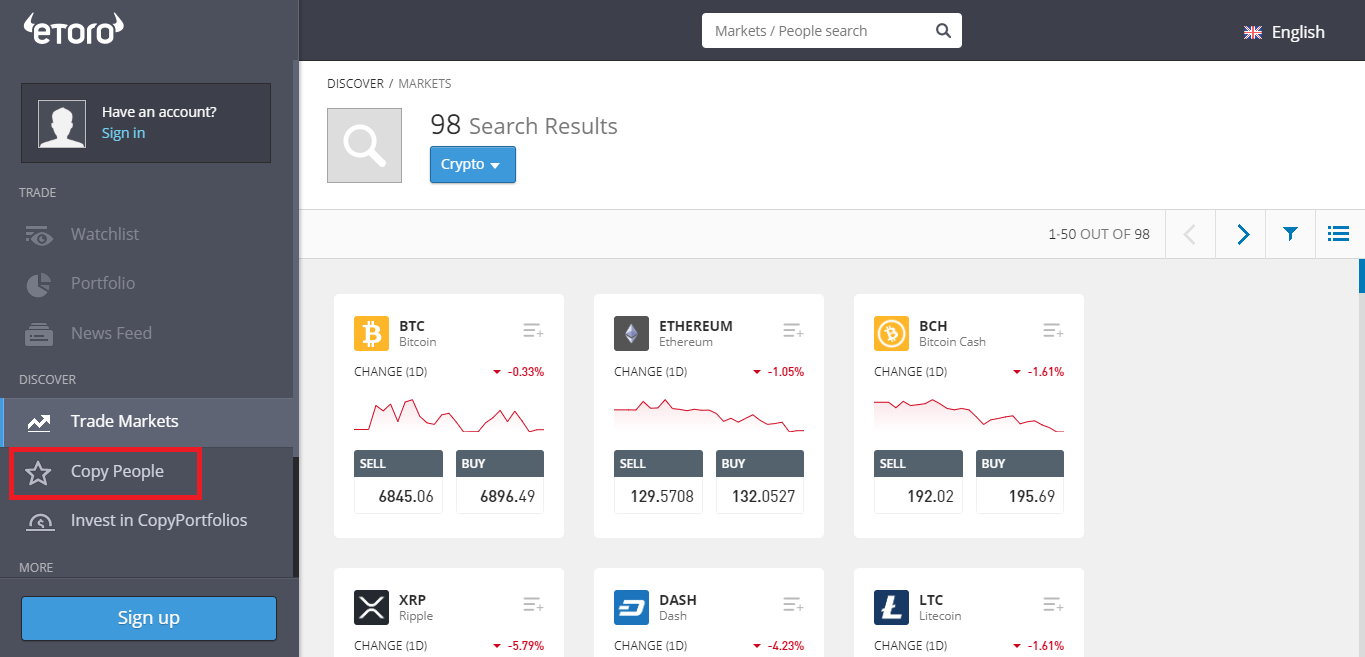The image size is (1365, 657).
Task: Click the XRP -5.79% change value
Action: coord(525,646)
